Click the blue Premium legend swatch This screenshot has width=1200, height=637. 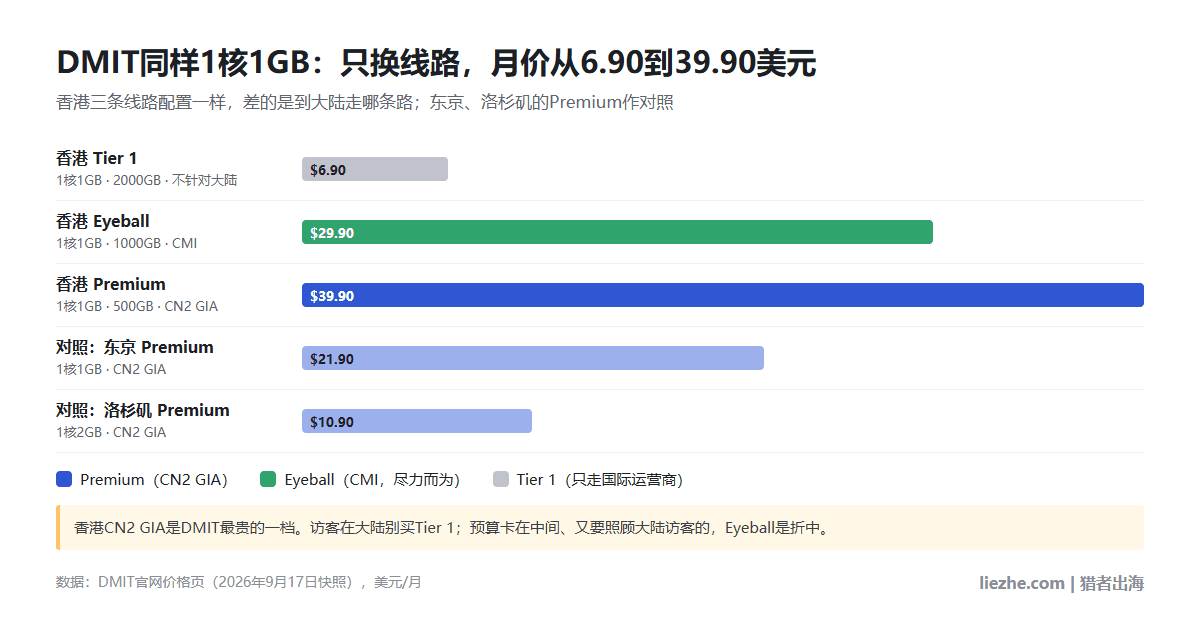tap(64, 479)
